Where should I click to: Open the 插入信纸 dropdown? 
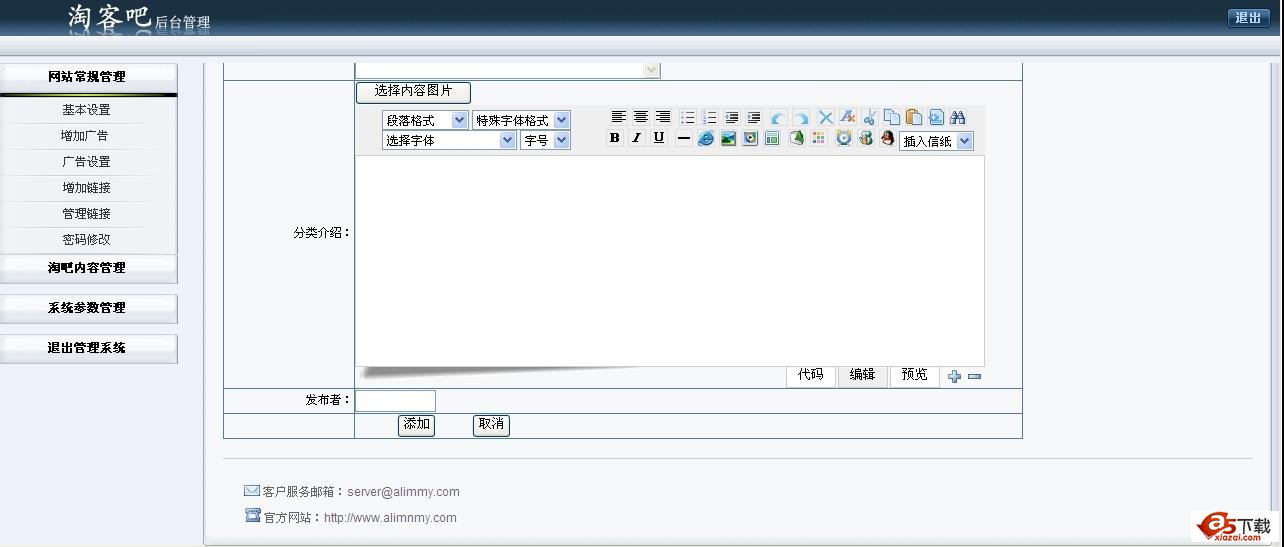pos(936,141)
